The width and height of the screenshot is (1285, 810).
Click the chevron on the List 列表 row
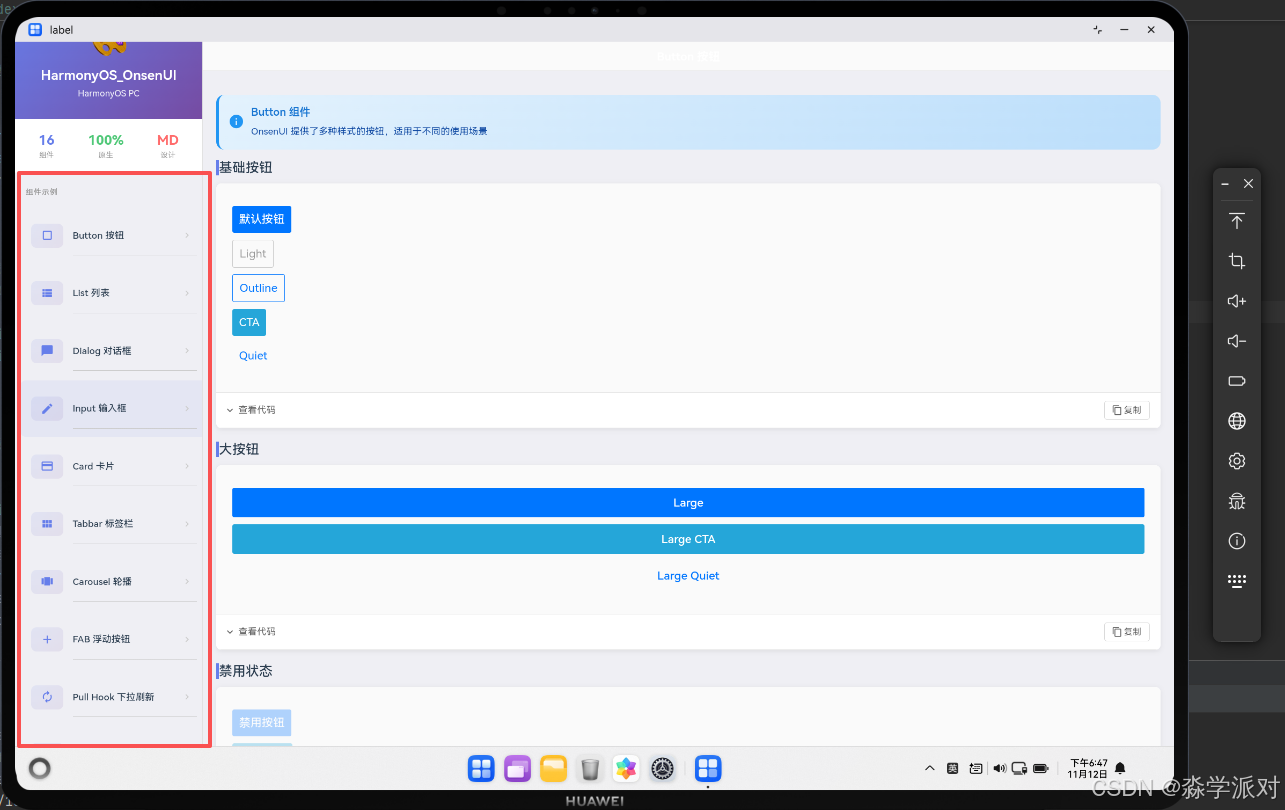(187, 293)
